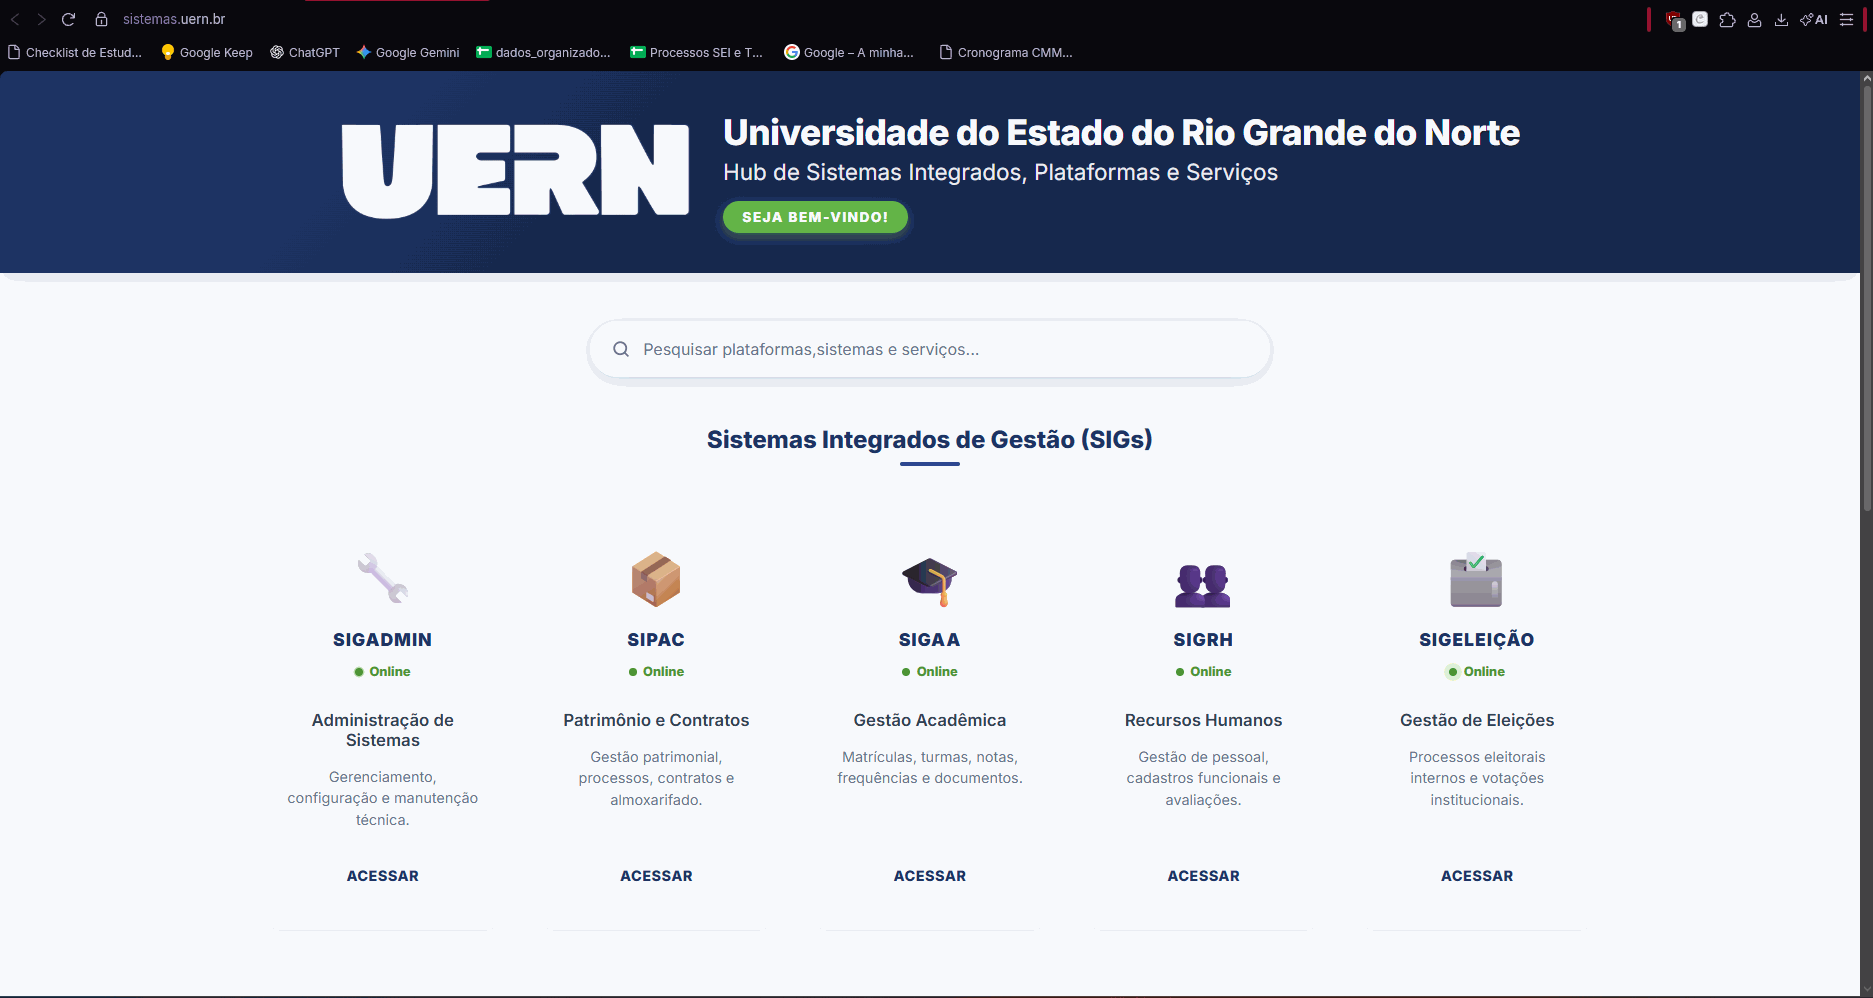Focus the Pesquisar plataformas search field
Screen dimensions: 1873x998
tap(930, 349)
